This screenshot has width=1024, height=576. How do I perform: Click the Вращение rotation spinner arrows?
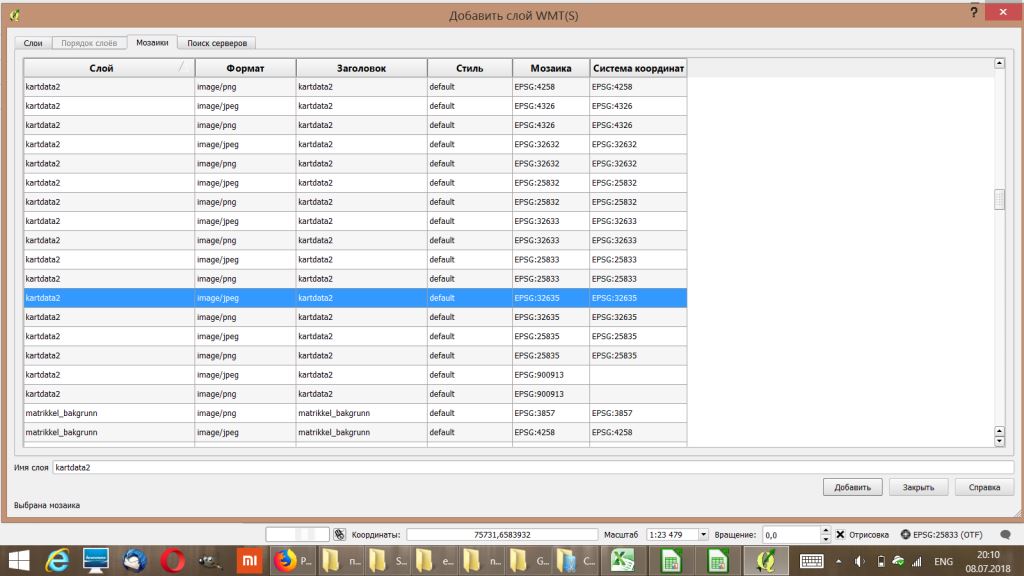pyautogui.click(x=825, y=535)
